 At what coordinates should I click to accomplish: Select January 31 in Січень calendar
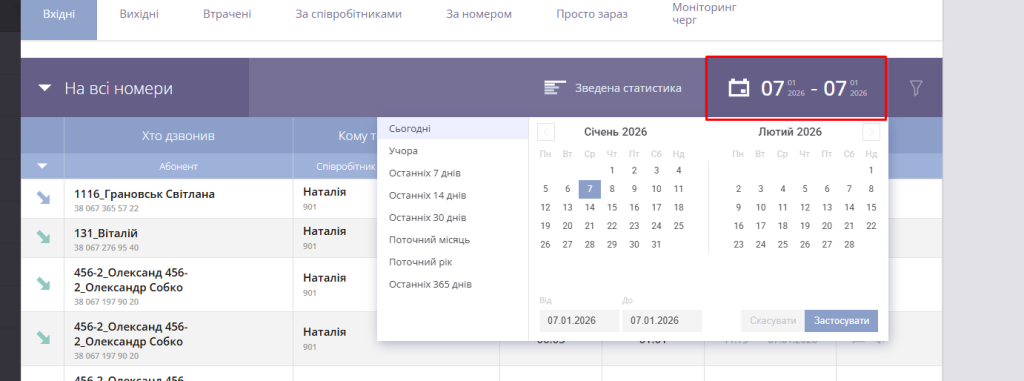[656, 244]
